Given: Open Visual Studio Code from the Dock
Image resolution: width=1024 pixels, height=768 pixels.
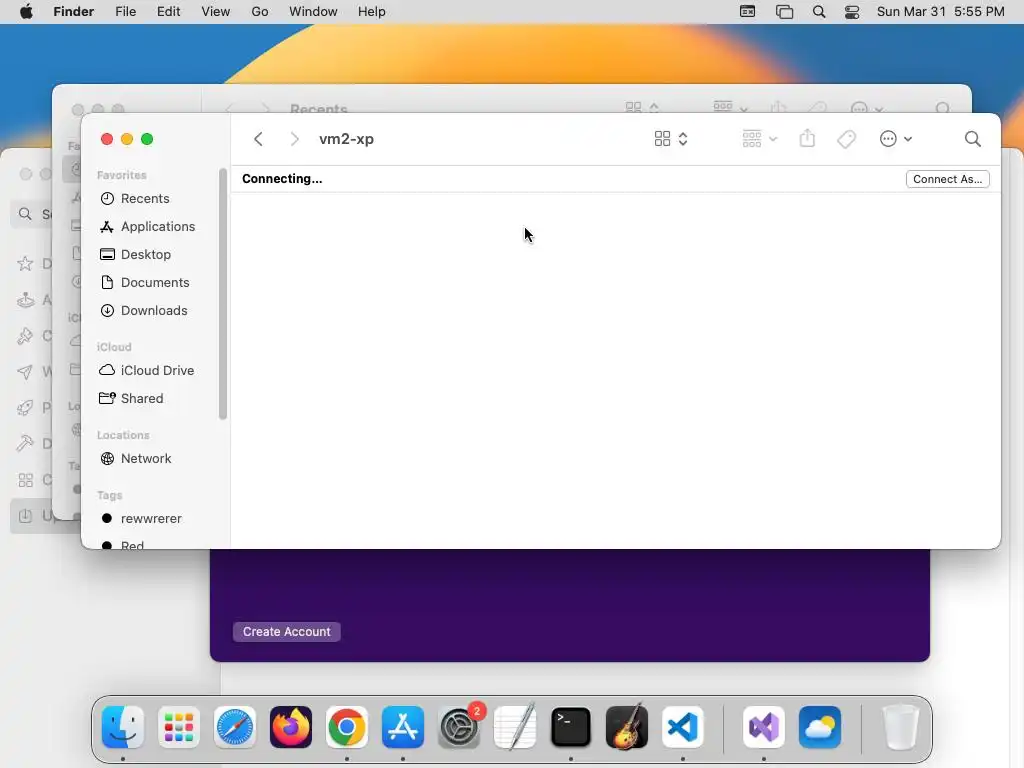Looking at the screenshot, I should coord(683,727).
